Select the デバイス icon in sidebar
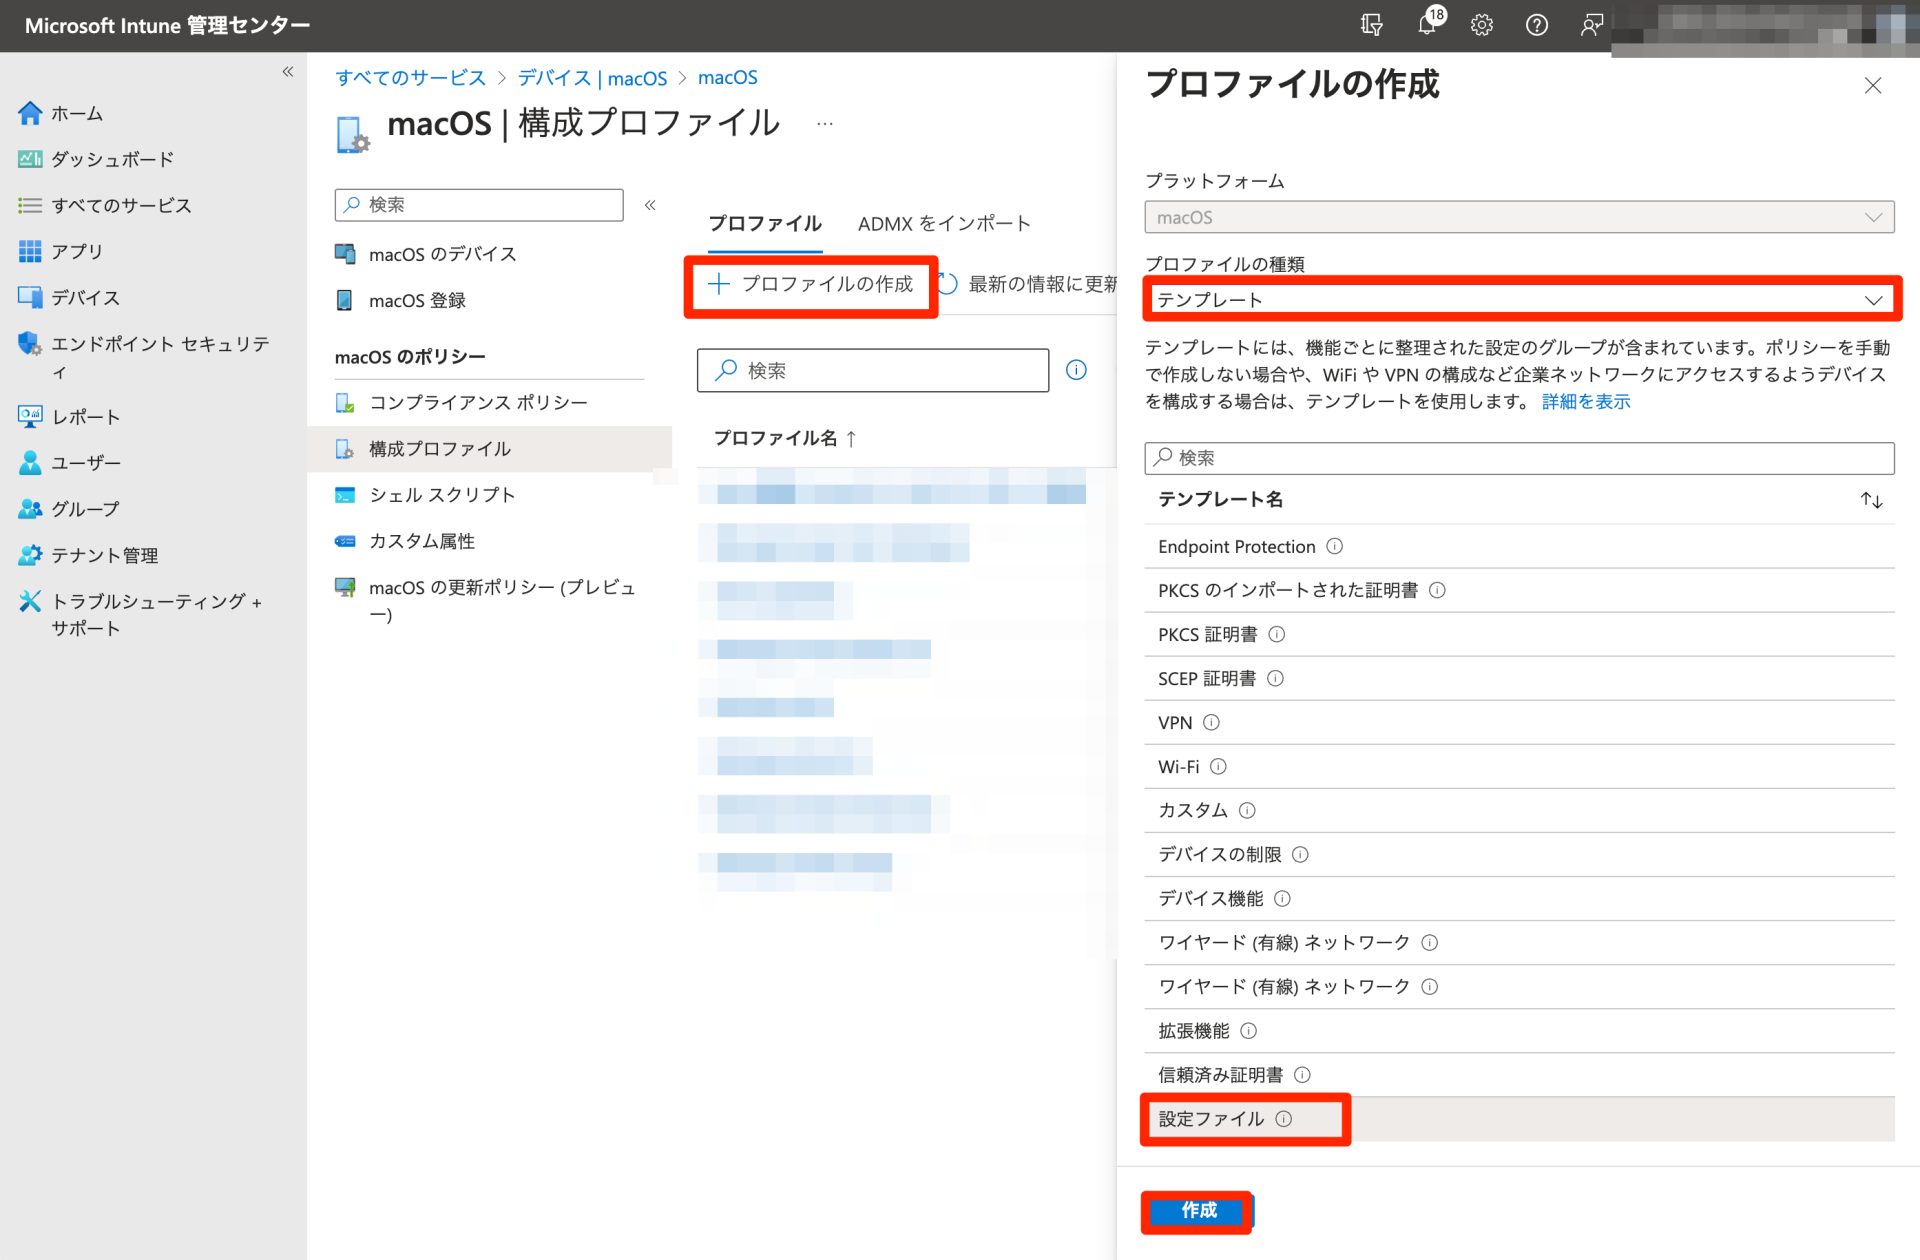This screenshot has height=1260, width=1920. 31,297
